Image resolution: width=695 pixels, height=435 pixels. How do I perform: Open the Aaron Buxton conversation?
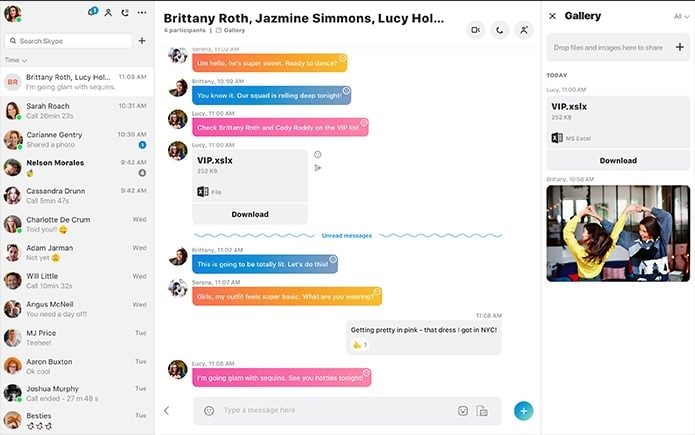coord(77,366)
